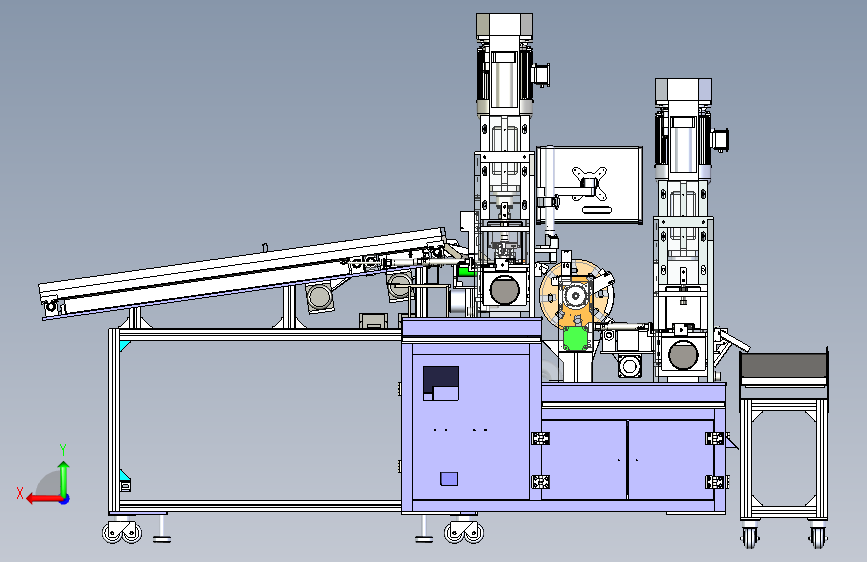Select the junction box on the left motor
Viewport: 867px width, 562px height.
tap(541, 75)
